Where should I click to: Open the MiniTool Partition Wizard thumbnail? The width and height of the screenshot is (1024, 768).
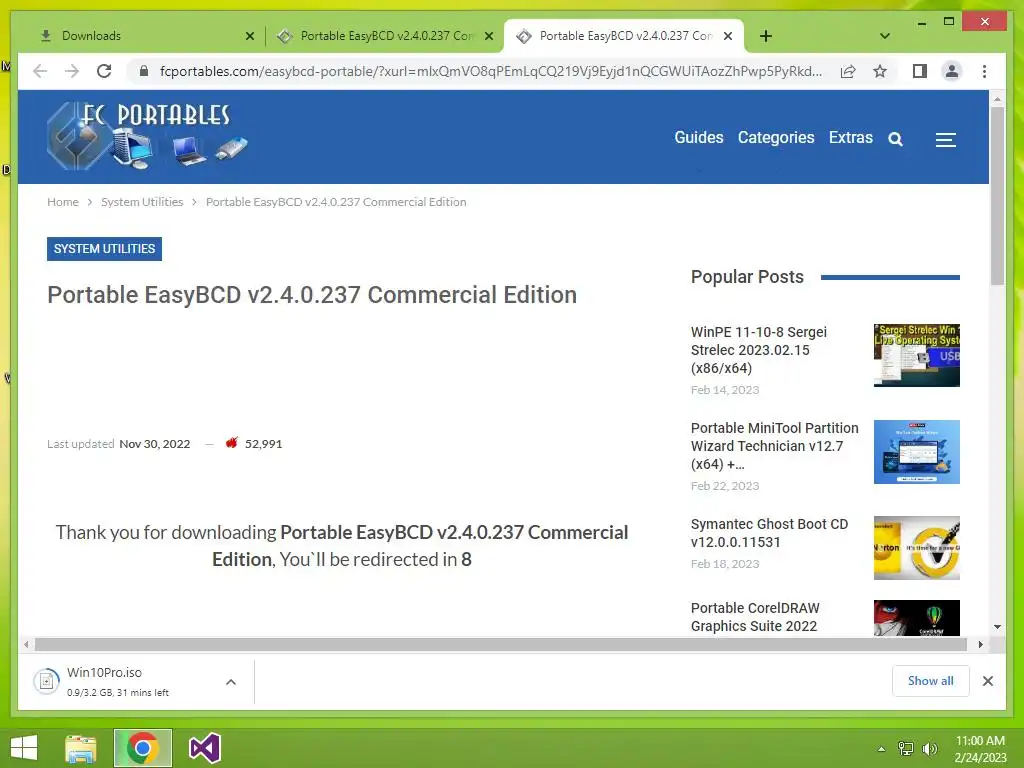[x=917, y=452]
